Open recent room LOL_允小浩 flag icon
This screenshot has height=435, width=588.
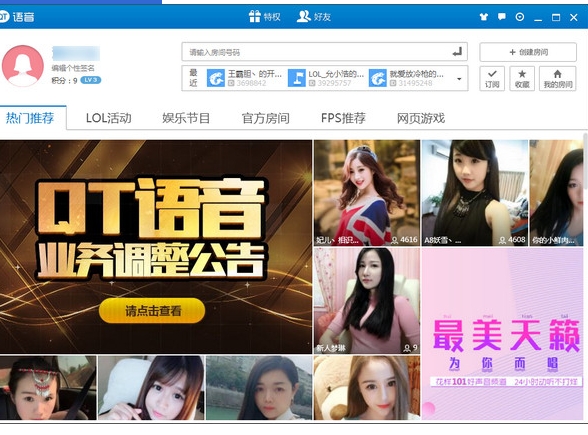point(297,78)
